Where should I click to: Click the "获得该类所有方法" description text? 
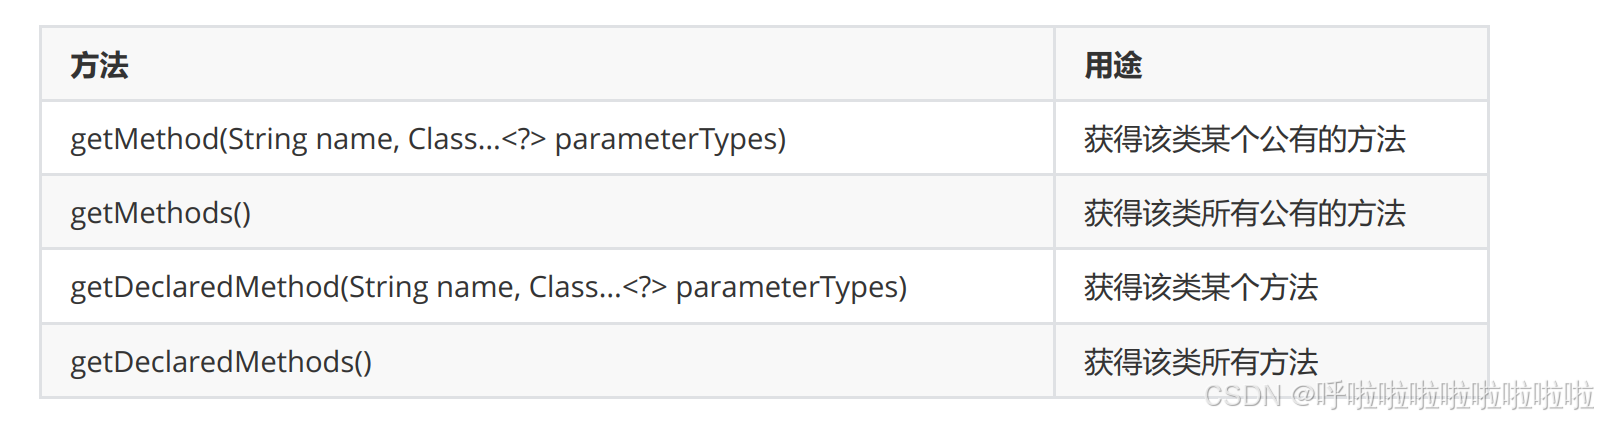pos(1200,361)
